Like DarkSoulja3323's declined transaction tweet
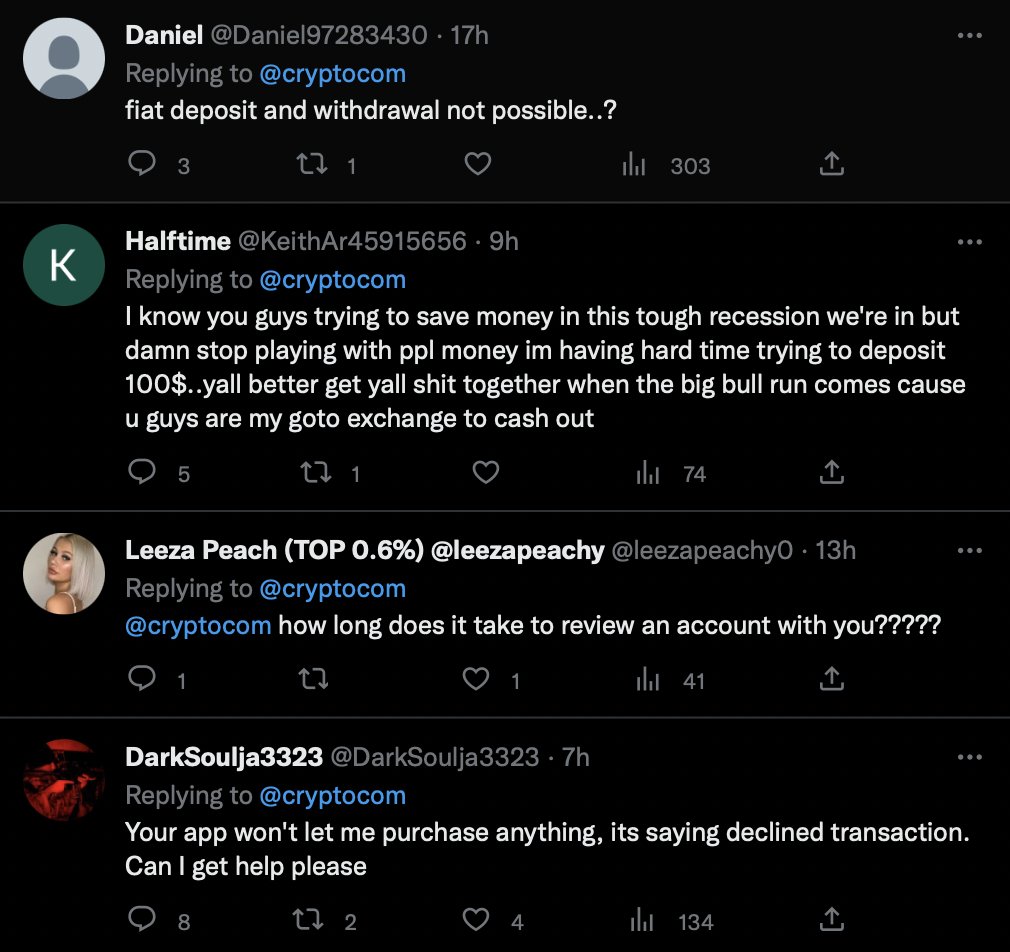Screen dimensions: 1010x952 click(478, 920)
